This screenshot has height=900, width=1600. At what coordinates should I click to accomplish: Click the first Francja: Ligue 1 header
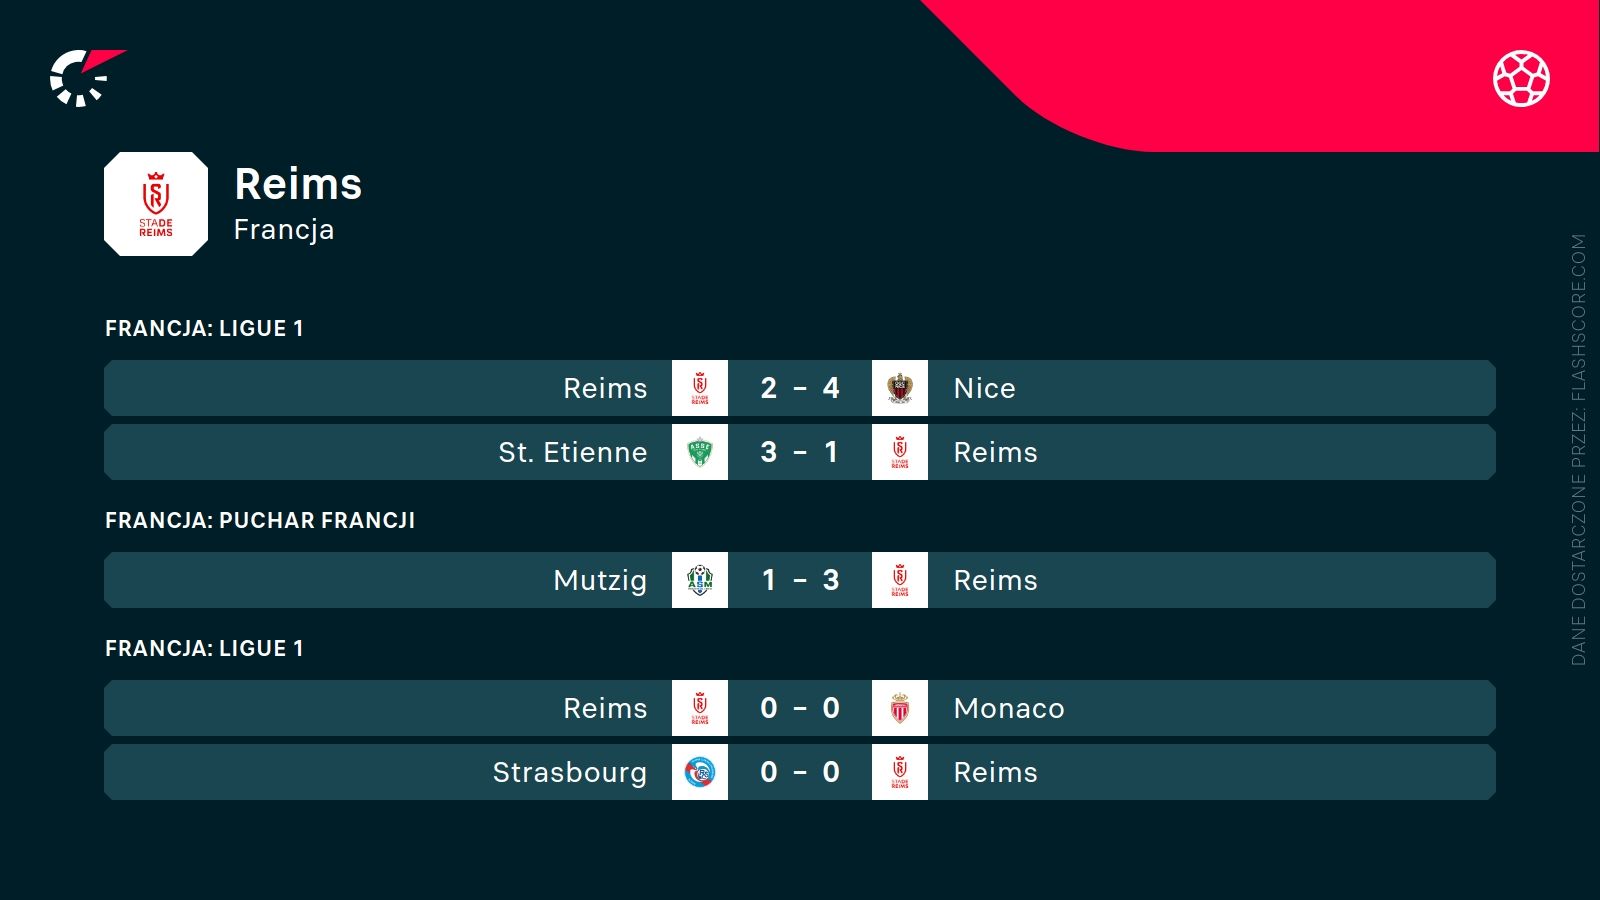(204, 328)
